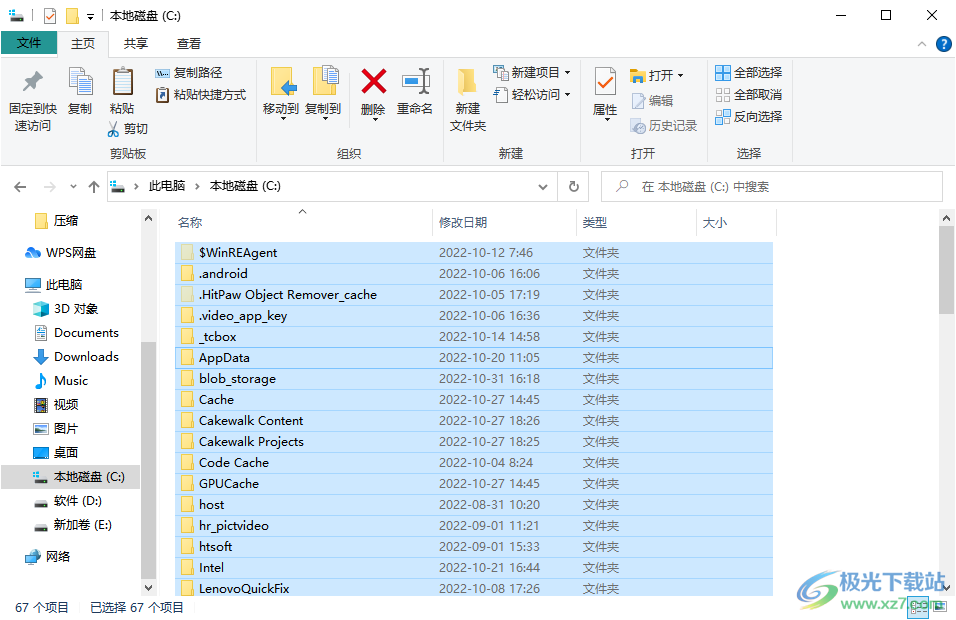Click the Up directory arrow button

[x=93, y=187]
